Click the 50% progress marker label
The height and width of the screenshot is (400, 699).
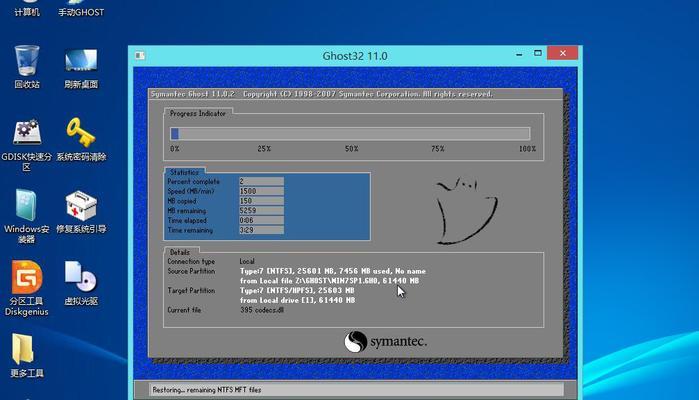tap(351, 148)
